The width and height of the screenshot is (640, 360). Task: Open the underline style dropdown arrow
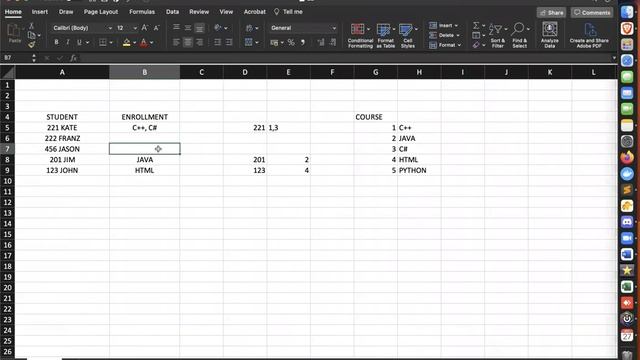pos(87,42)
